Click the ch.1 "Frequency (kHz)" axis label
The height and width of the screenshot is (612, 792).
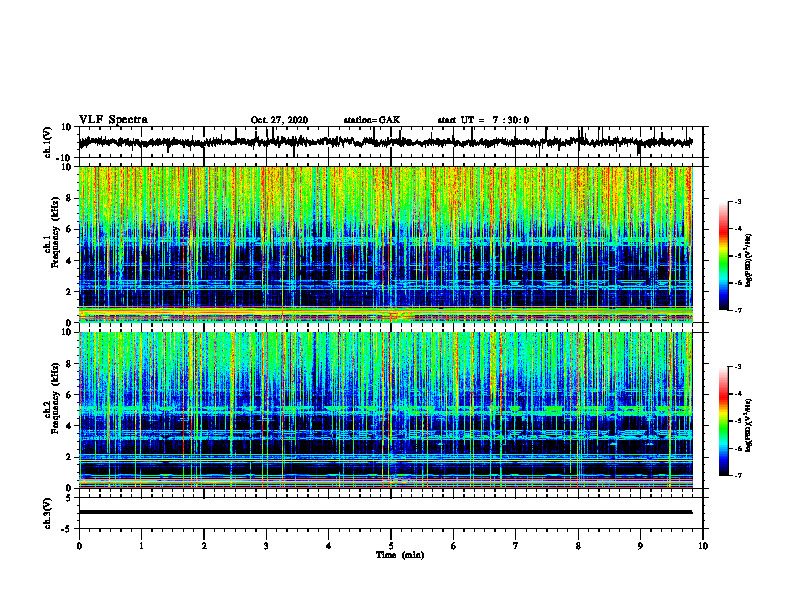point(55,233)
